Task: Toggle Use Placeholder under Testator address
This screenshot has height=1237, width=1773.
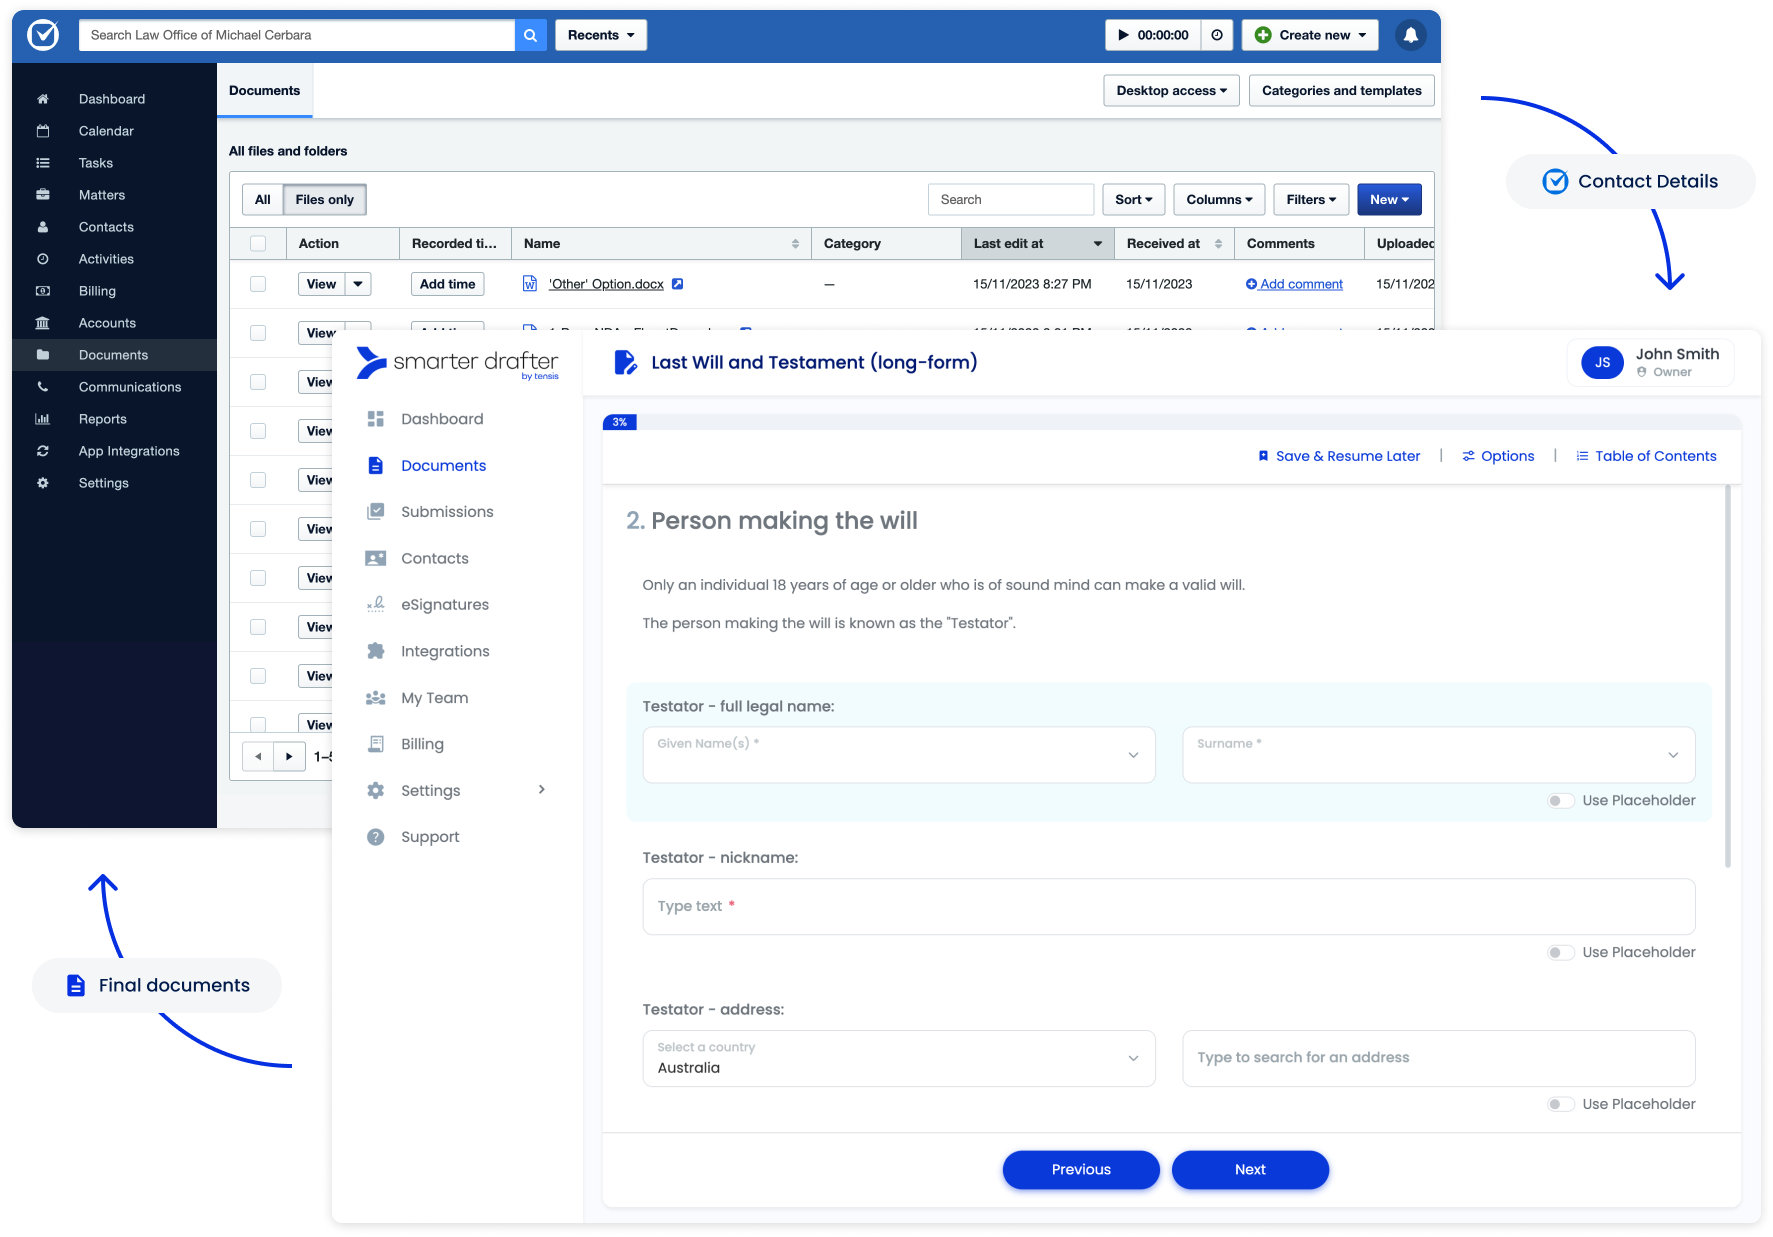Action: pos(1560,1104)
